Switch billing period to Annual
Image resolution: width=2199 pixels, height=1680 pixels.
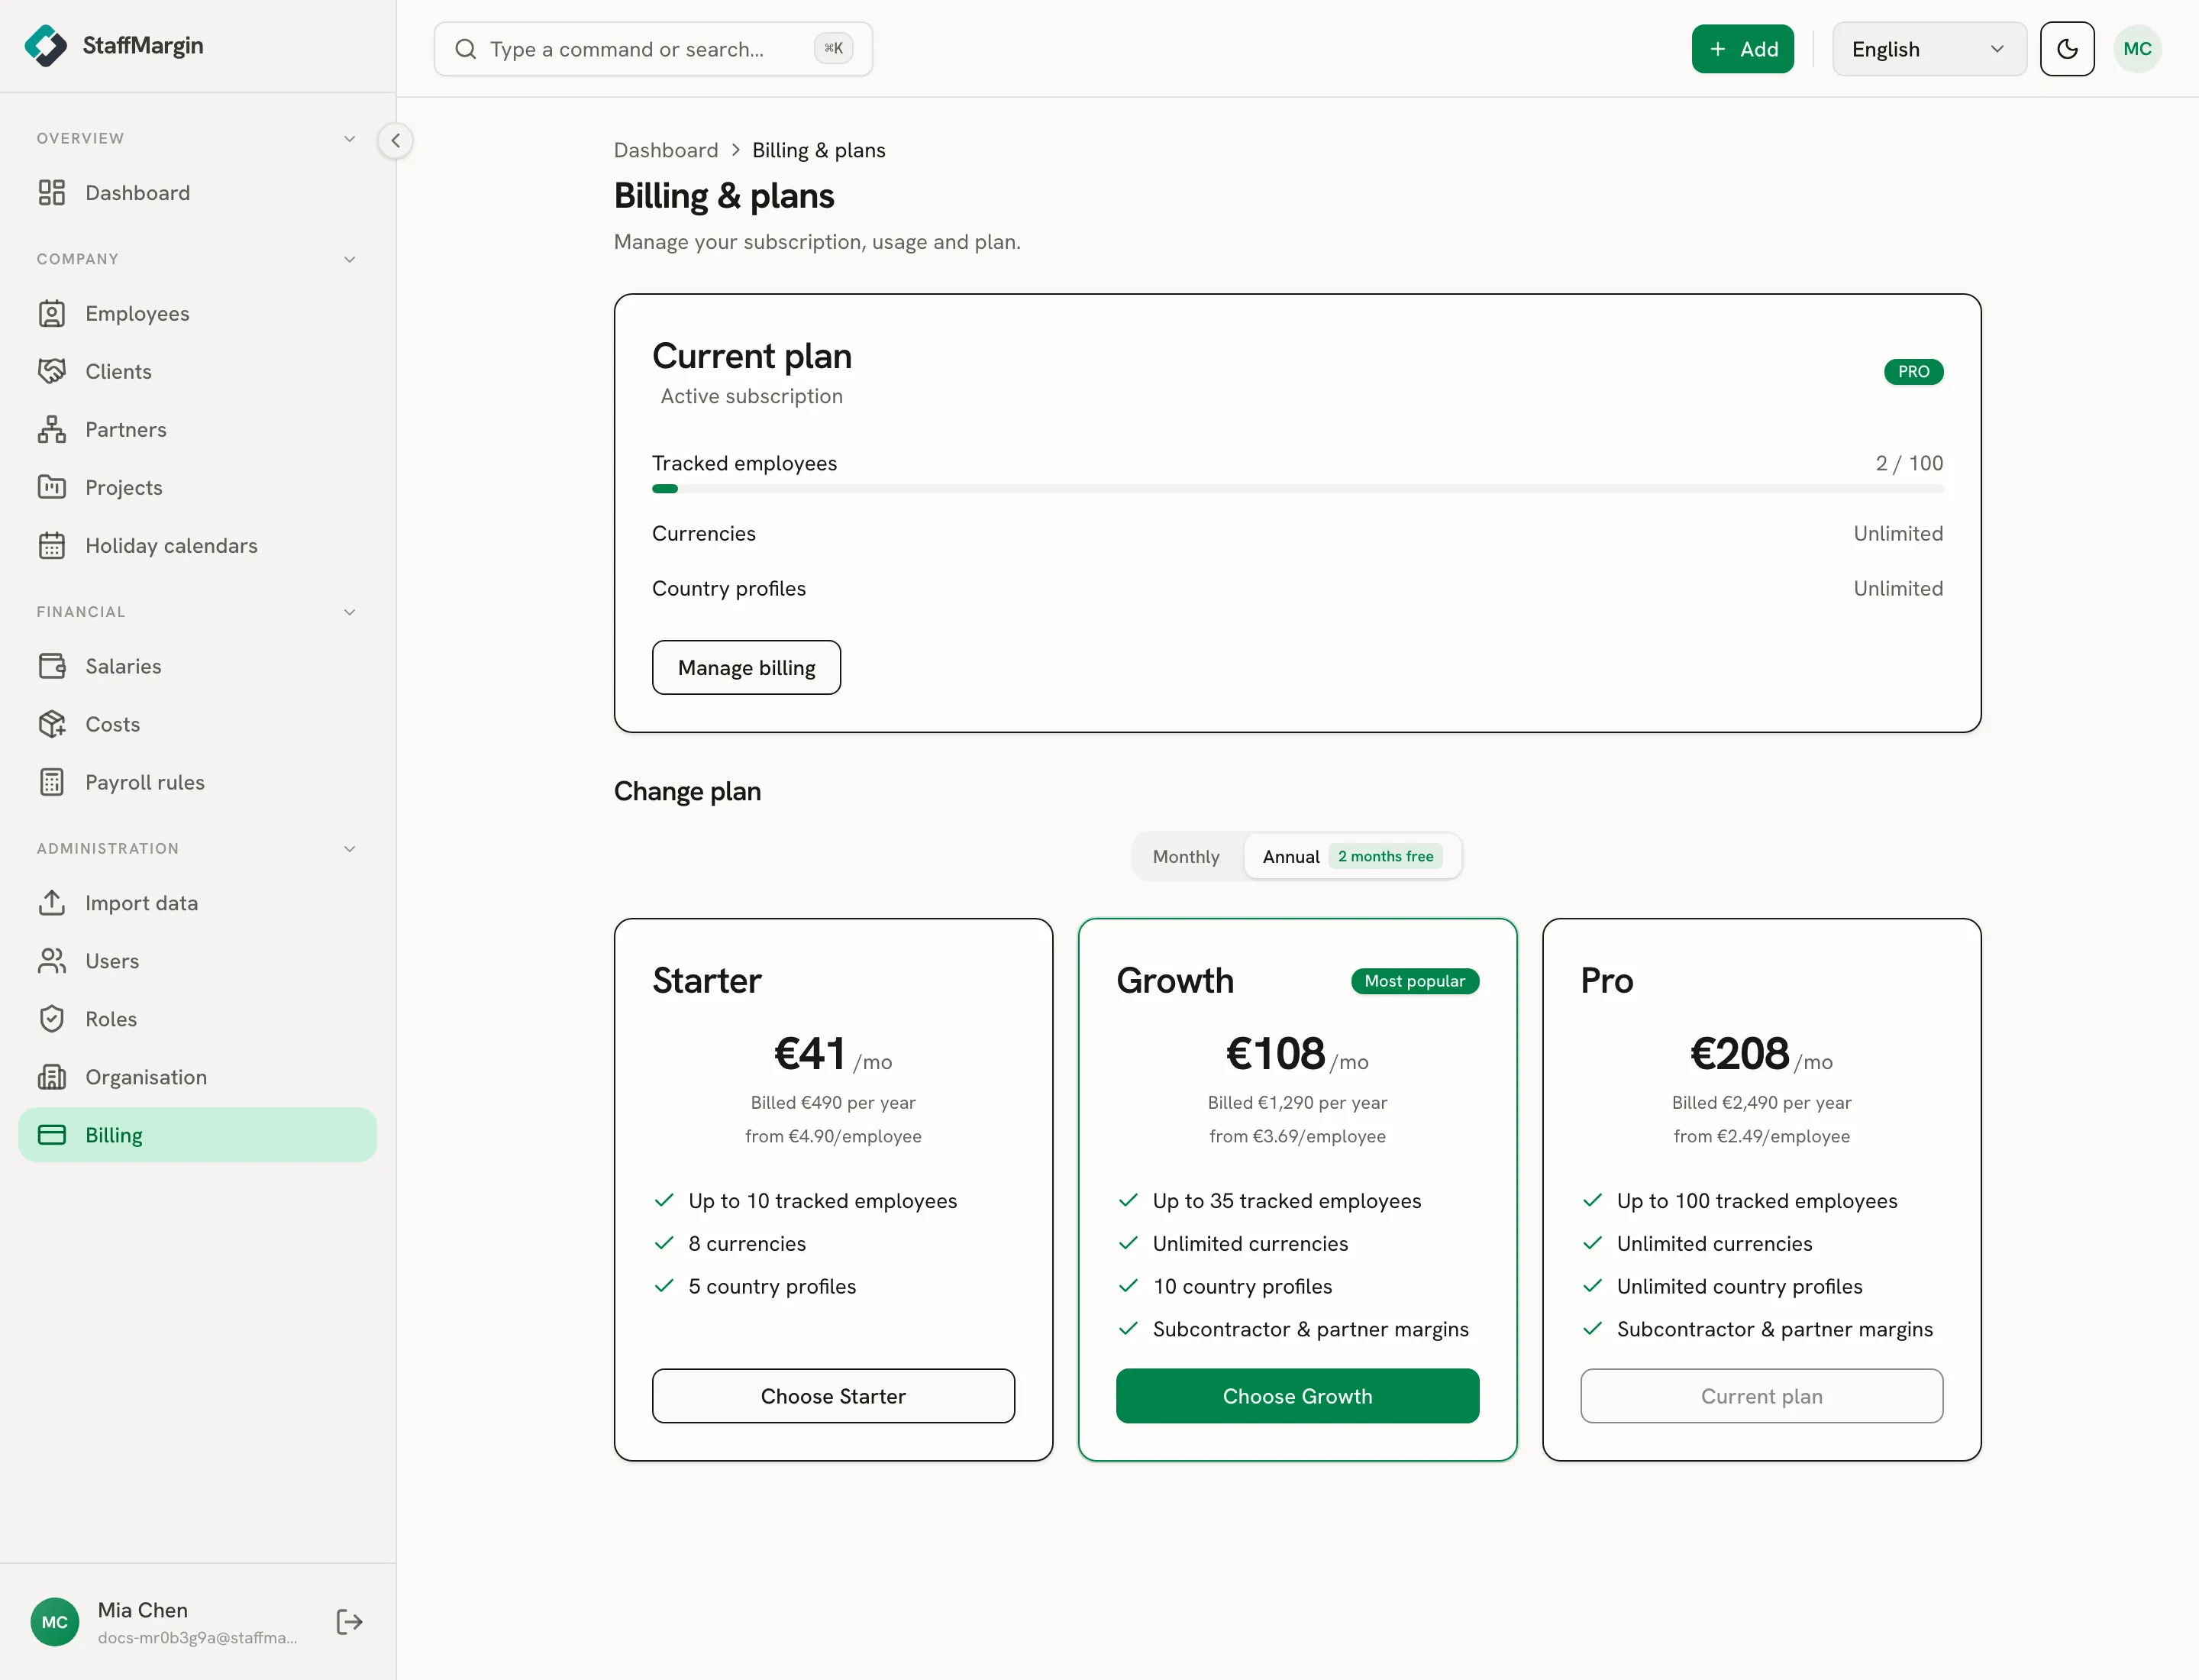1352,857
